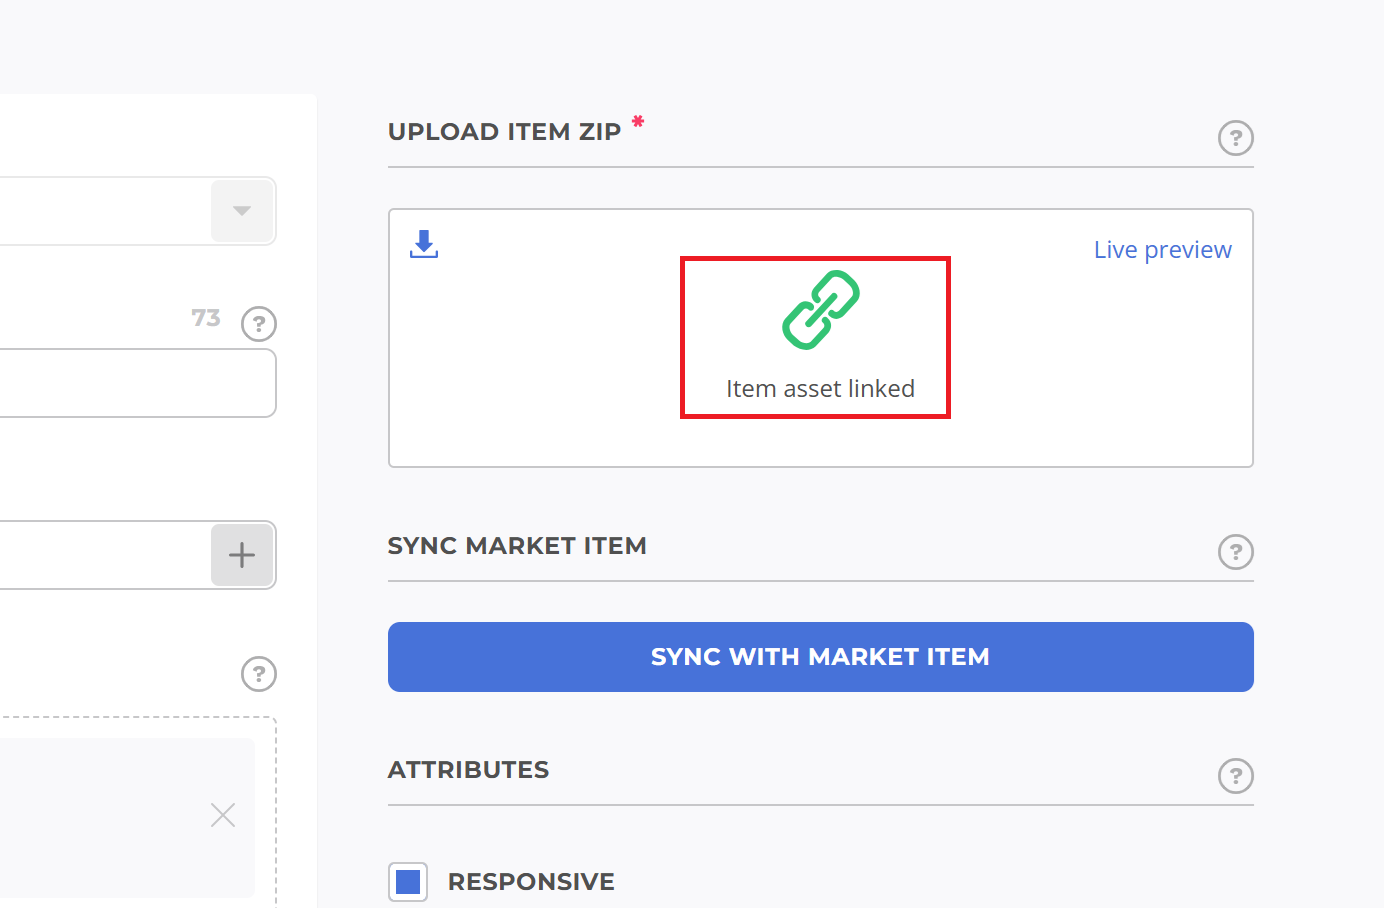1384x908 pixels.
Task: Click the Responsive attribute label
Action: pyautogui.click(x=531, y=882)
